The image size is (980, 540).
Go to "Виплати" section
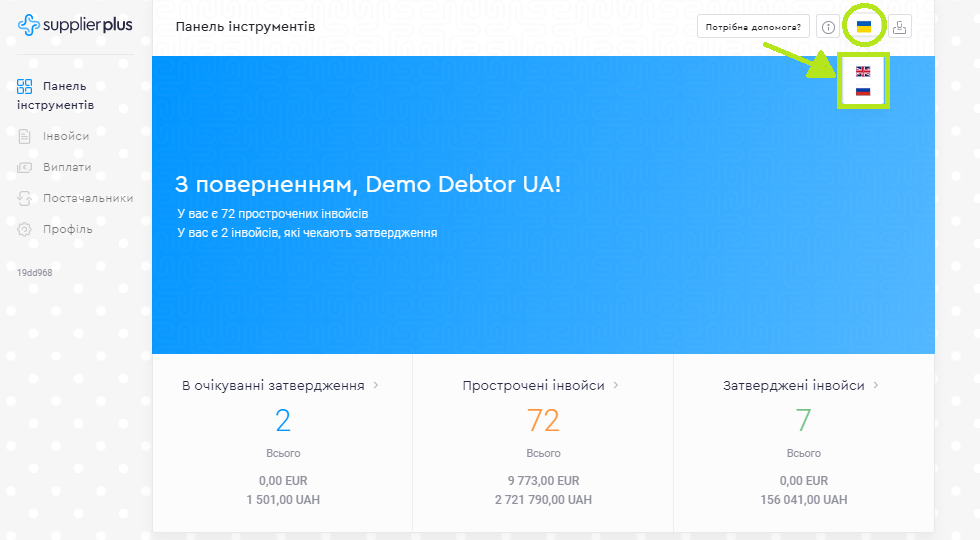click(67, 167)
